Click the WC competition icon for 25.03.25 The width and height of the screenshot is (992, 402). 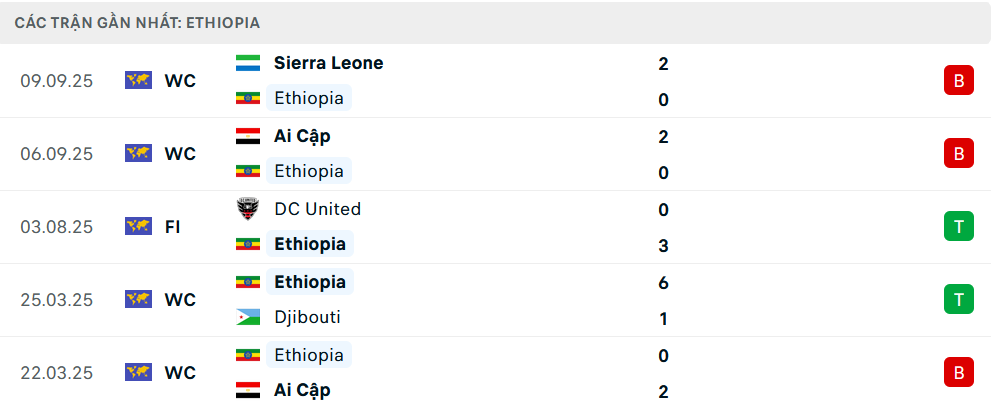(138, 300)
